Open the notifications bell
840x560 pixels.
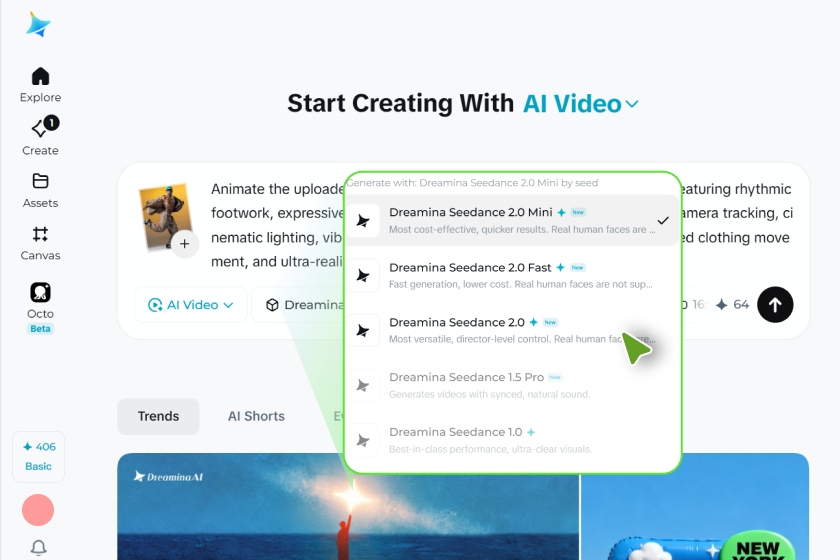[x=39, y=547]
